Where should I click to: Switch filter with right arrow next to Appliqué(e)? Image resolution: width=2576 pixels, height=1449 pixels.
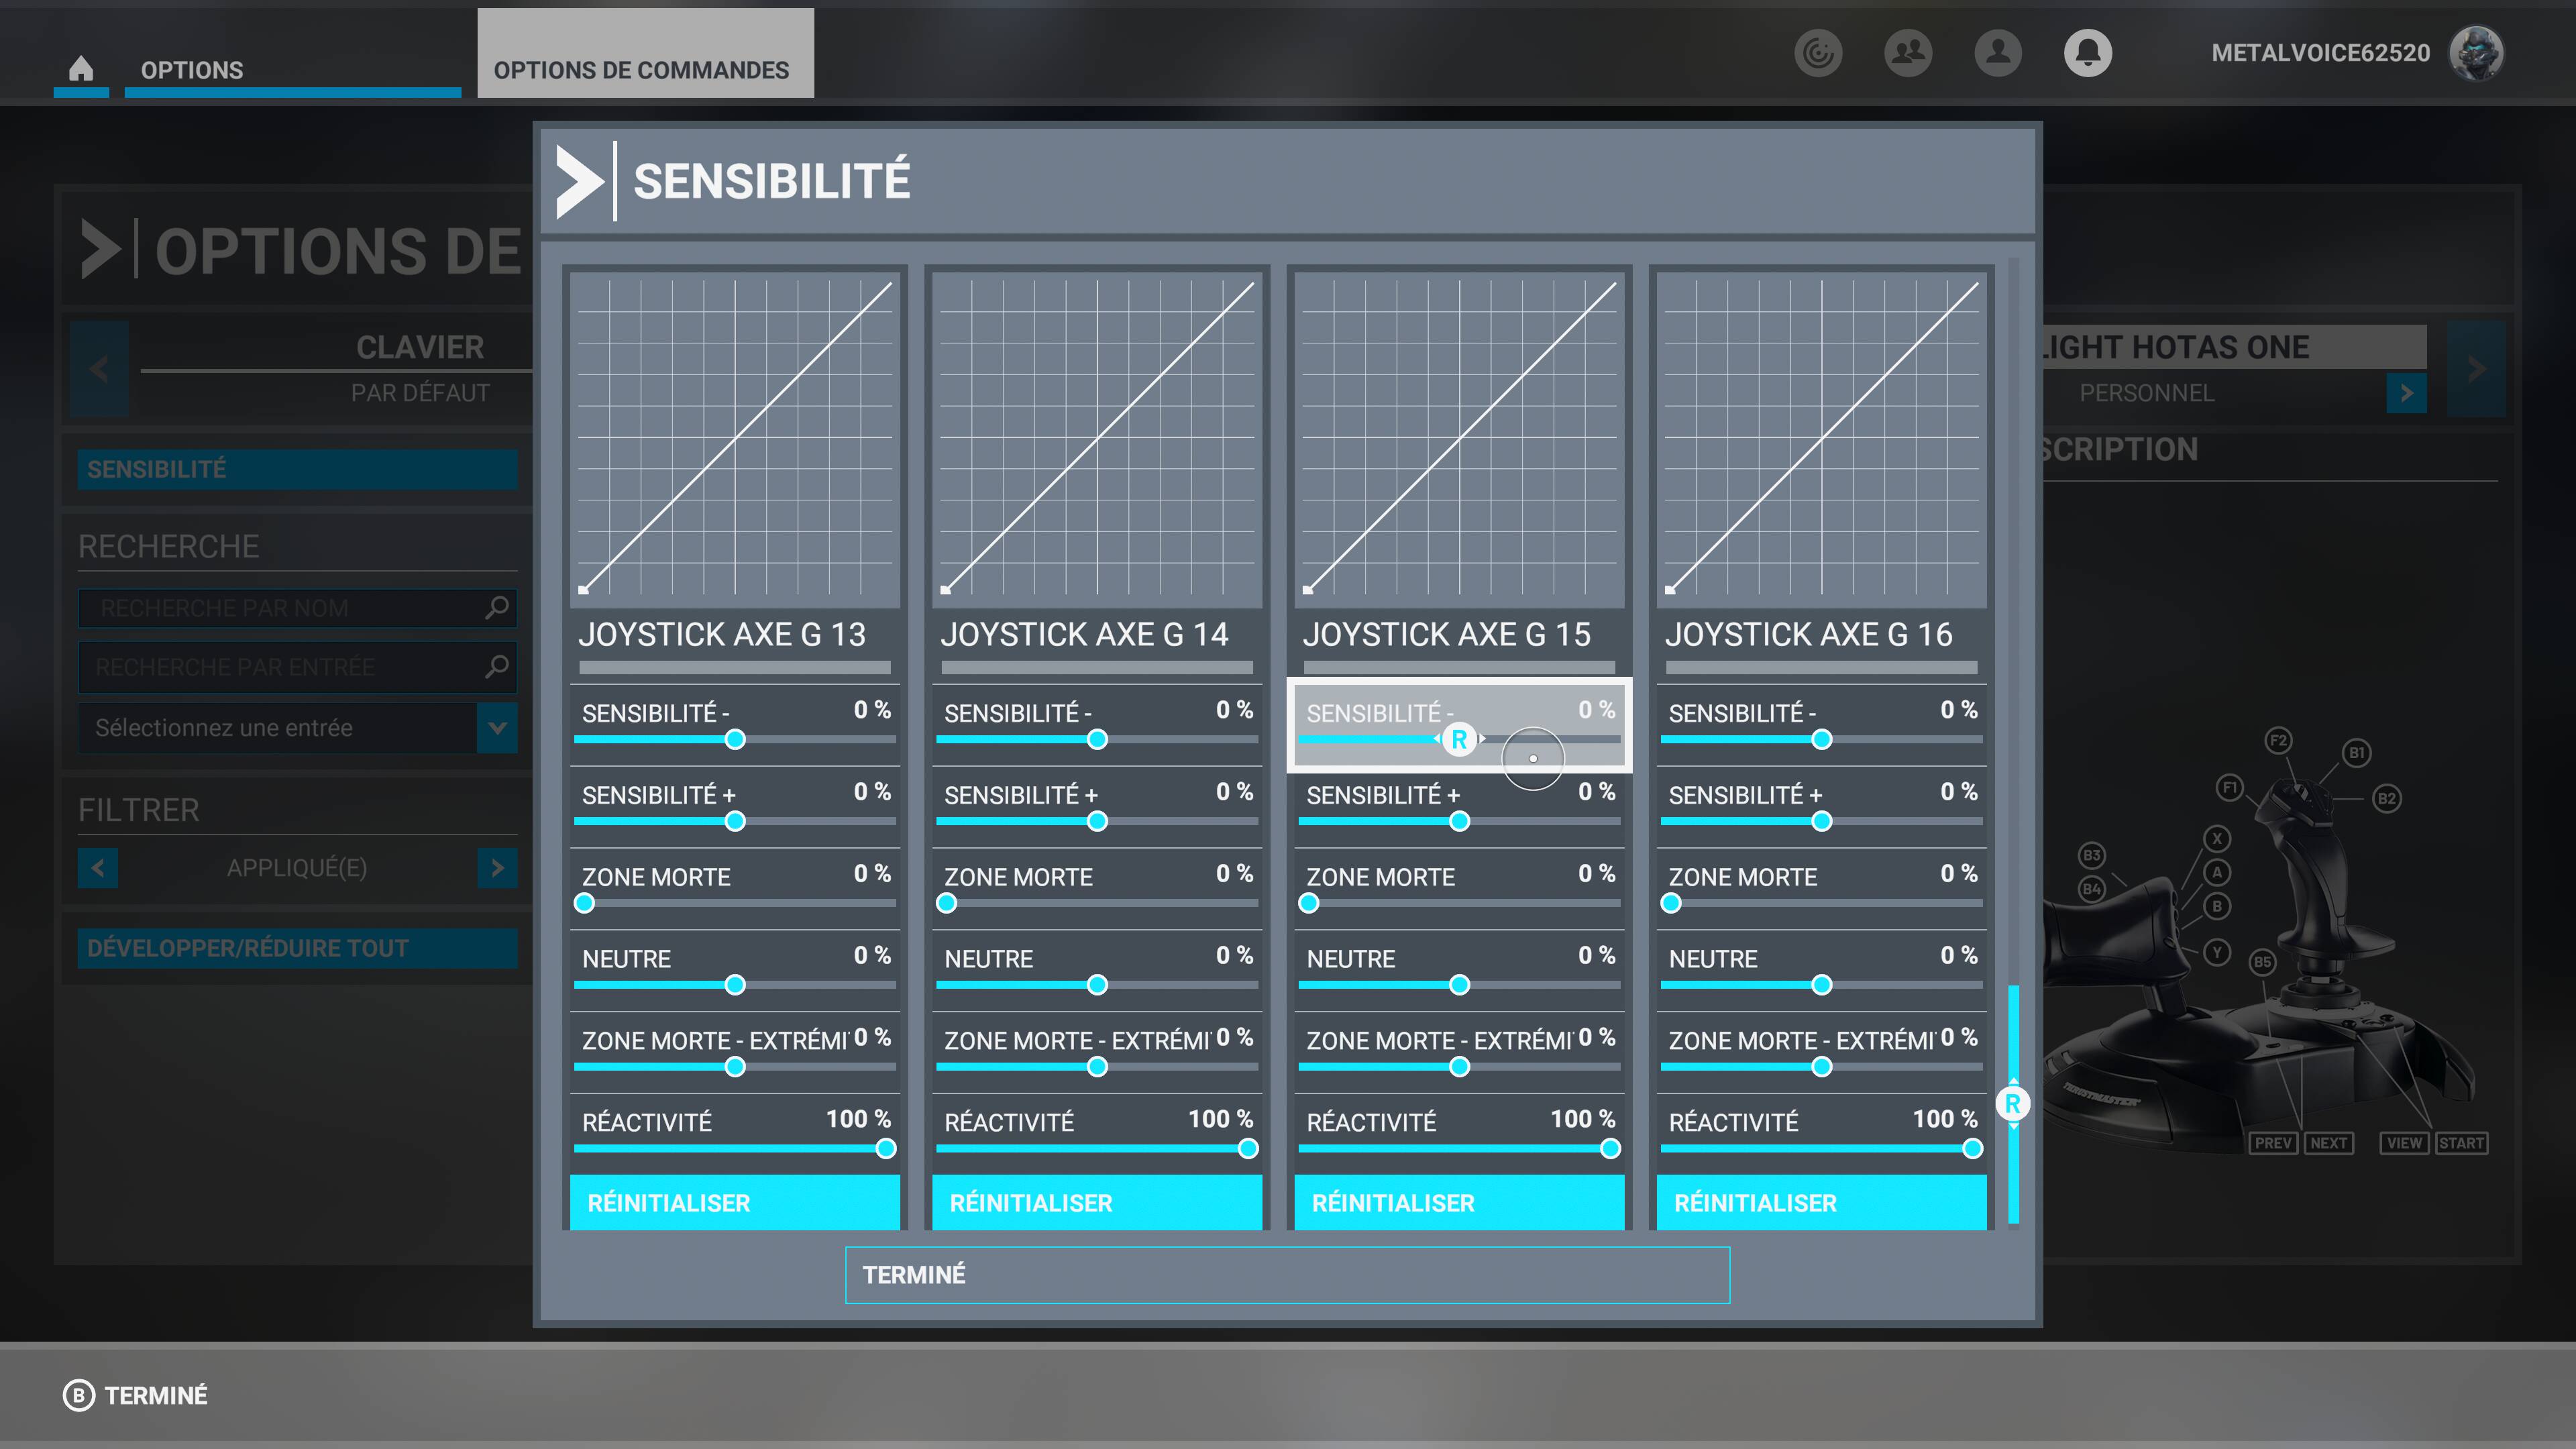[x=497, y=867]
